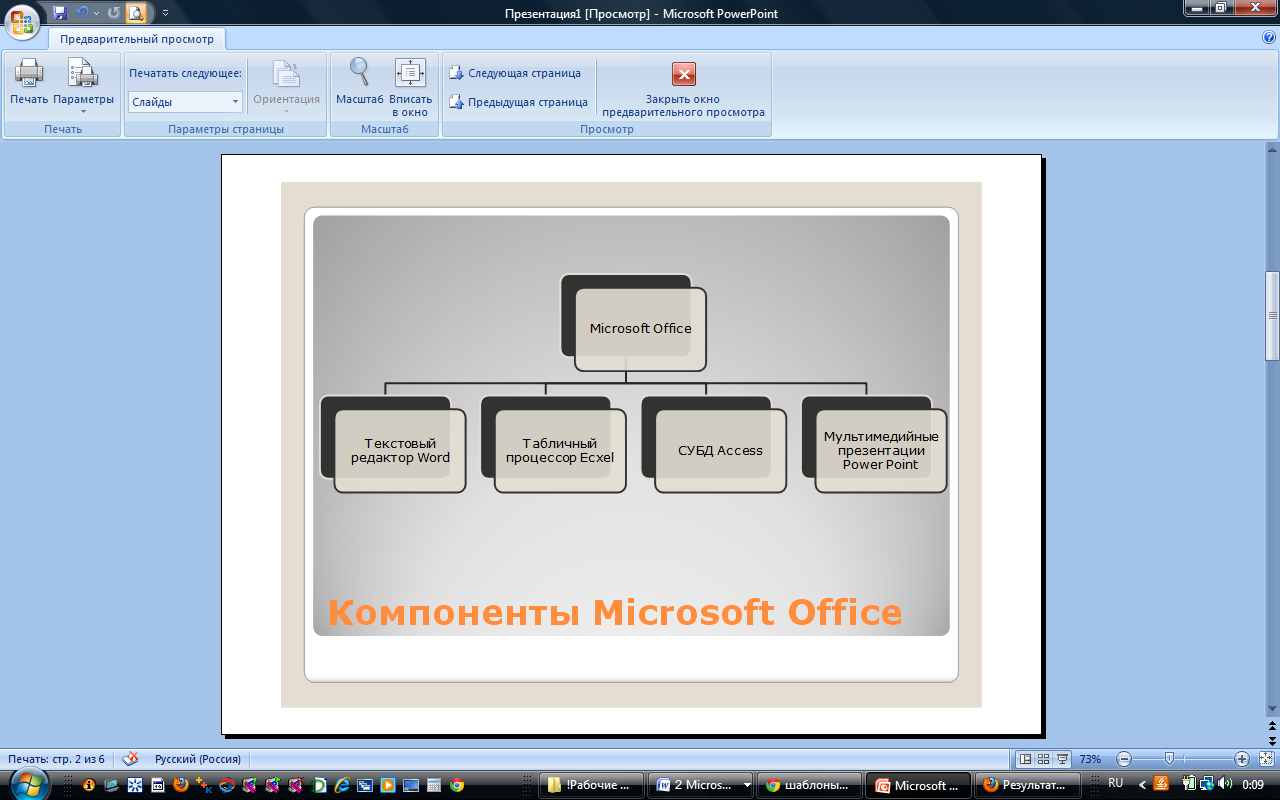Open the Windows Start menu orb

click(x=28, y=784)
